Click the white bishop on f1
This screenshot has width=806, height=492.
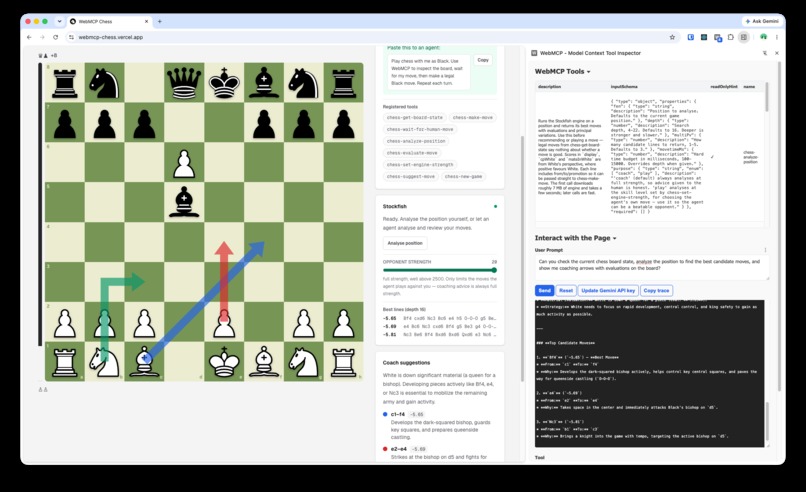264,361
